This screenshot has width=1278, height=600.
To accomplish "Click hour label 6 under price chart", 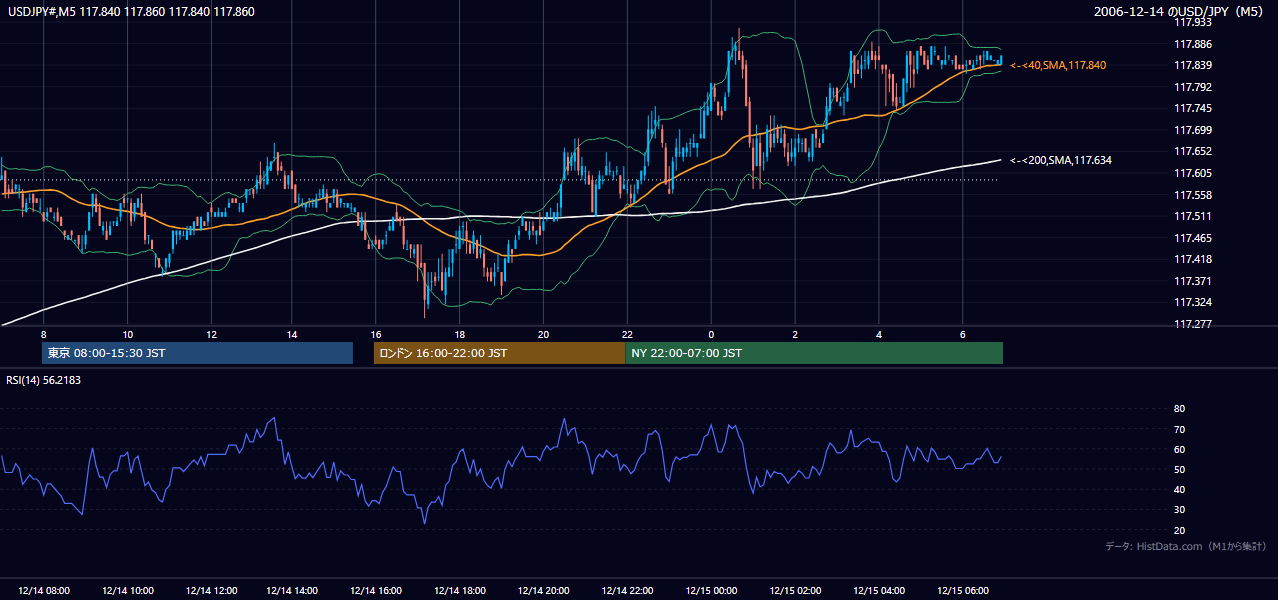I will tap(962, 334).
